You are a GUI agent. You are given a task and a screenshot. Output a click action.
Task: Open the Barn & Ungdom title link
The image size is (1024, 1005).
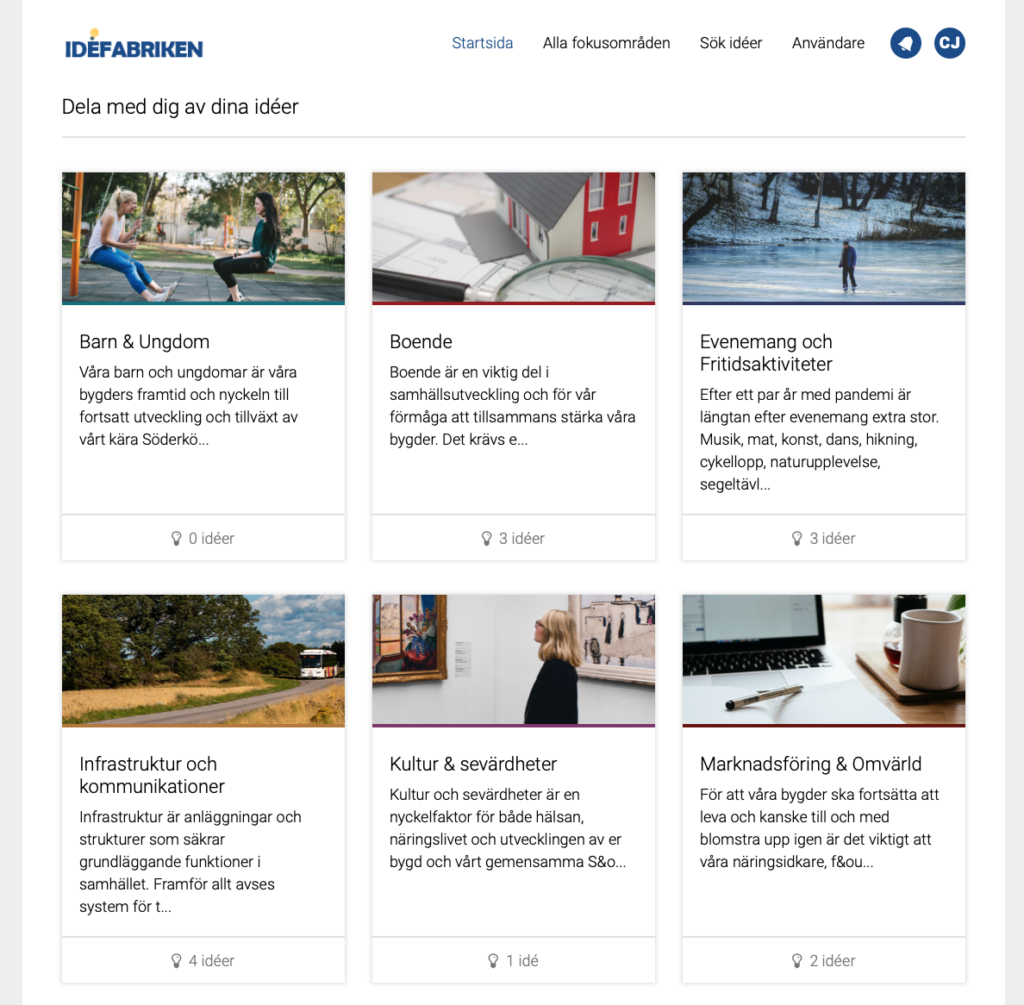[x=144, y=342]
